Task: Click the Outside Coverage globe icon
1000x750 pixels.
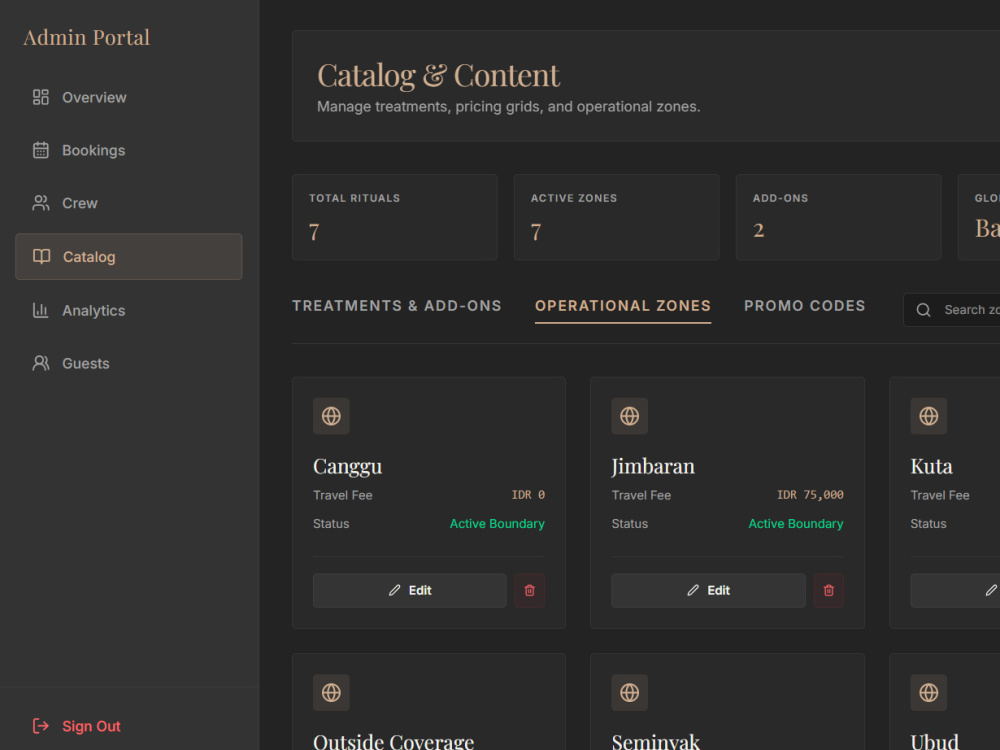Action: click(331, 693)
